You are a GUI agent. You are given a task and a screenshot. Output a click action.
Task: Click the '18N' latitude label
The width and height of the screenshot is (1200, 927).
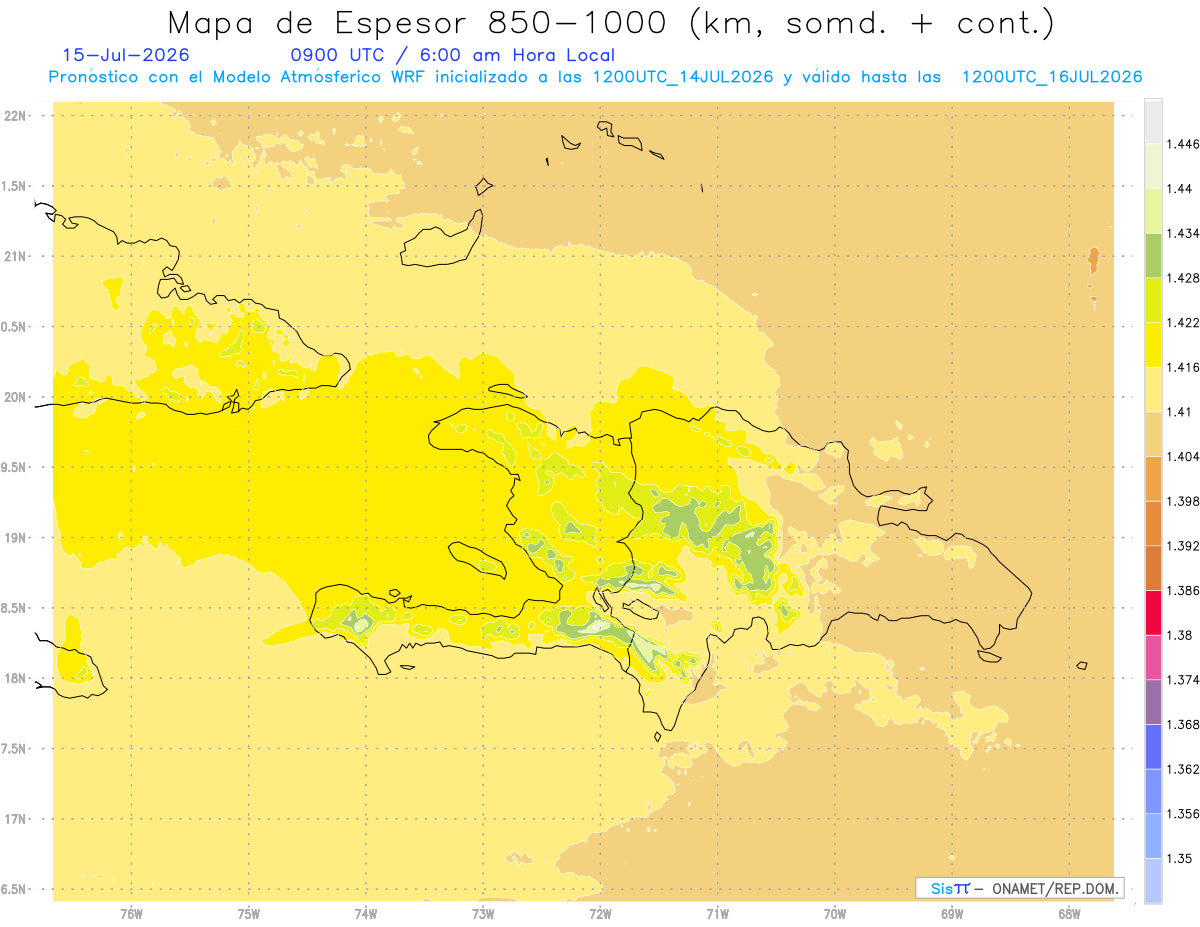(x=16, y=679)
